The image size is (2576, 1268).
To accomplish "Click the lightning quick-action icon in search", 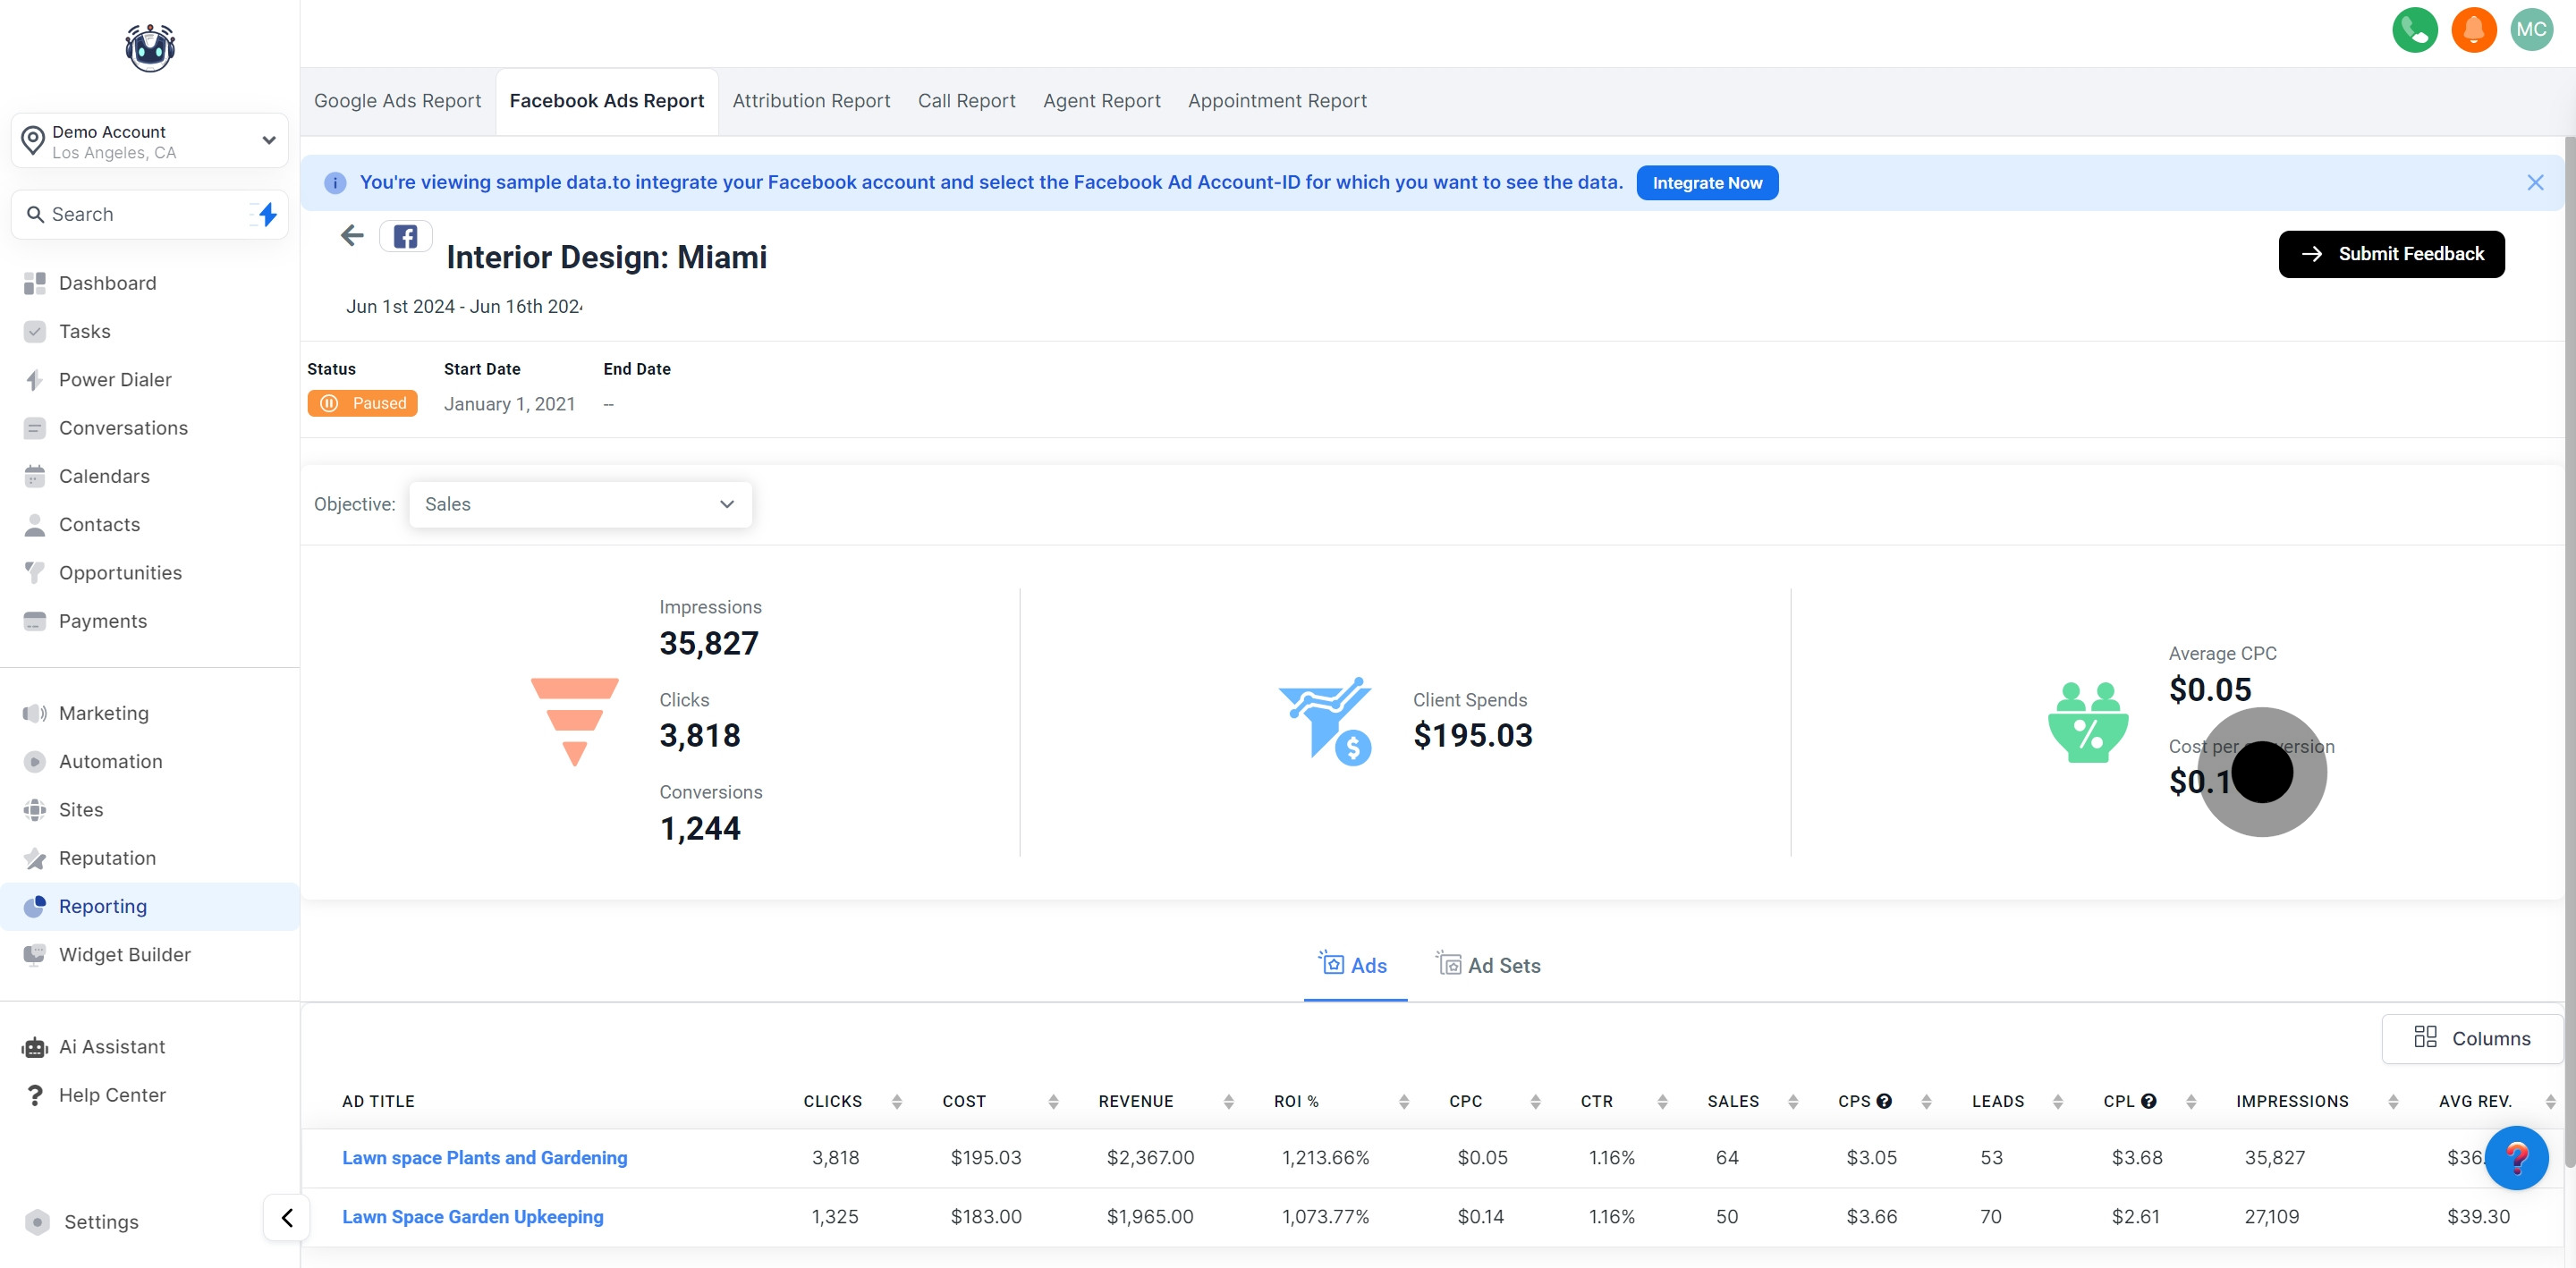I will [x=266, y=214].
